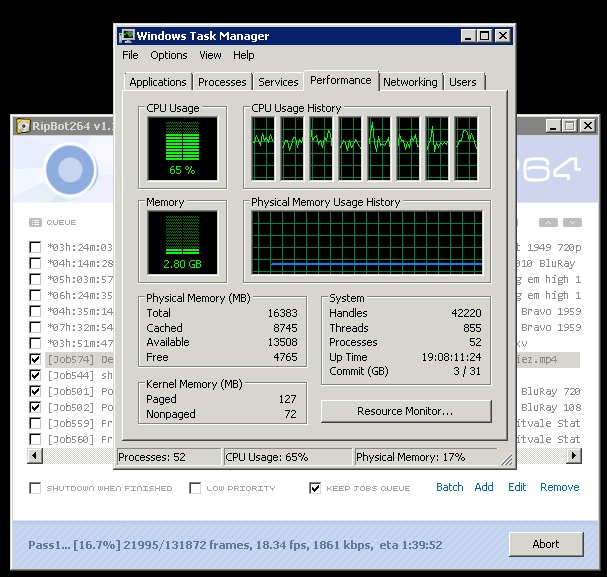The width and height of the screenshot is (607, 577).
Task: Click the Total physical memory value 16383
Action: (283, 313)
